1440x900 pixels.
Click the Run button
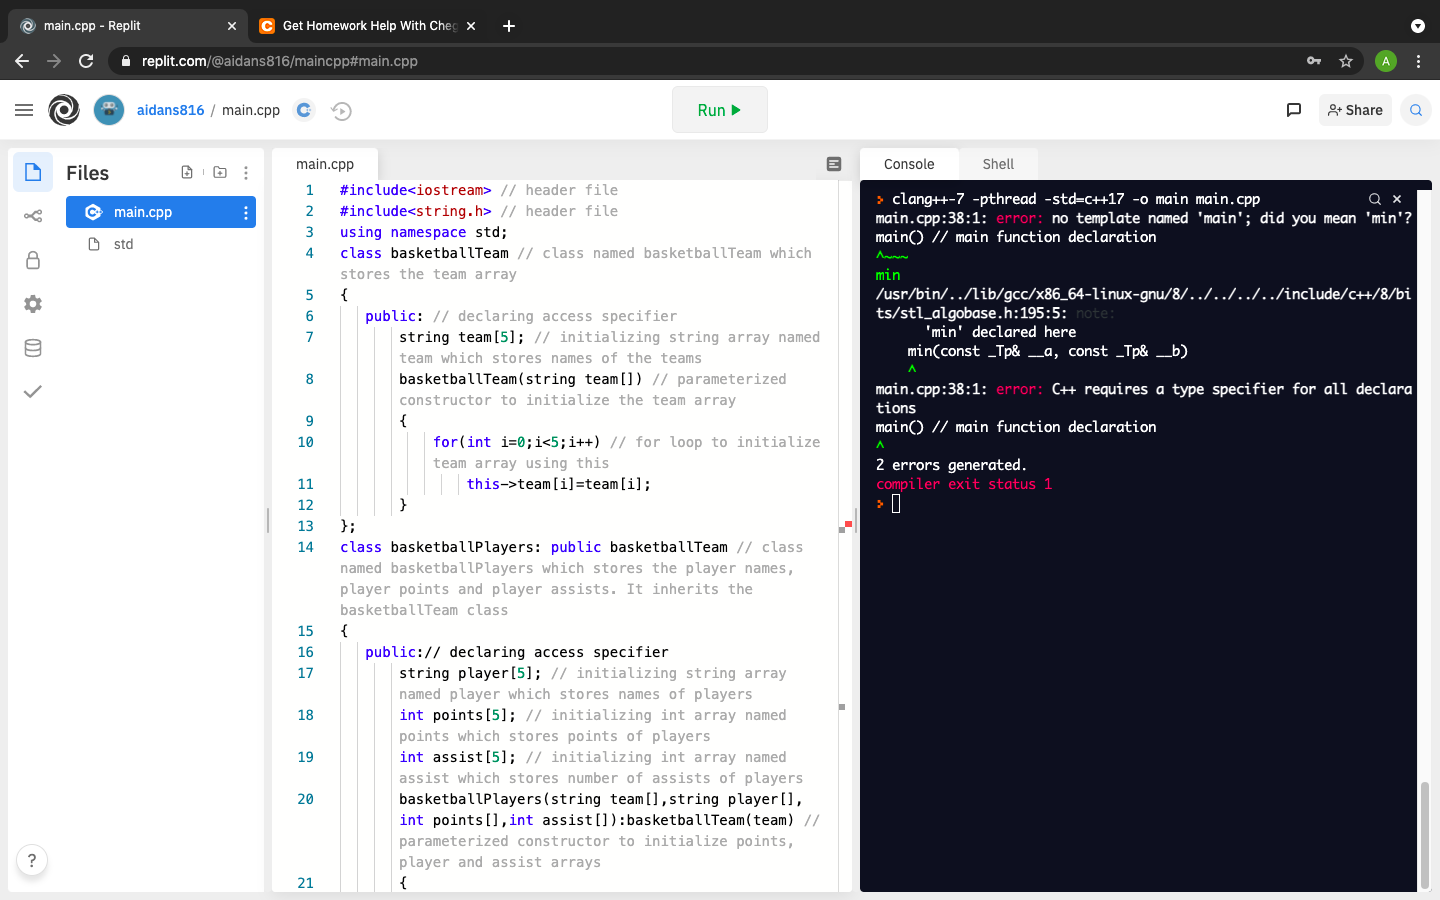[x=719, y=110]
